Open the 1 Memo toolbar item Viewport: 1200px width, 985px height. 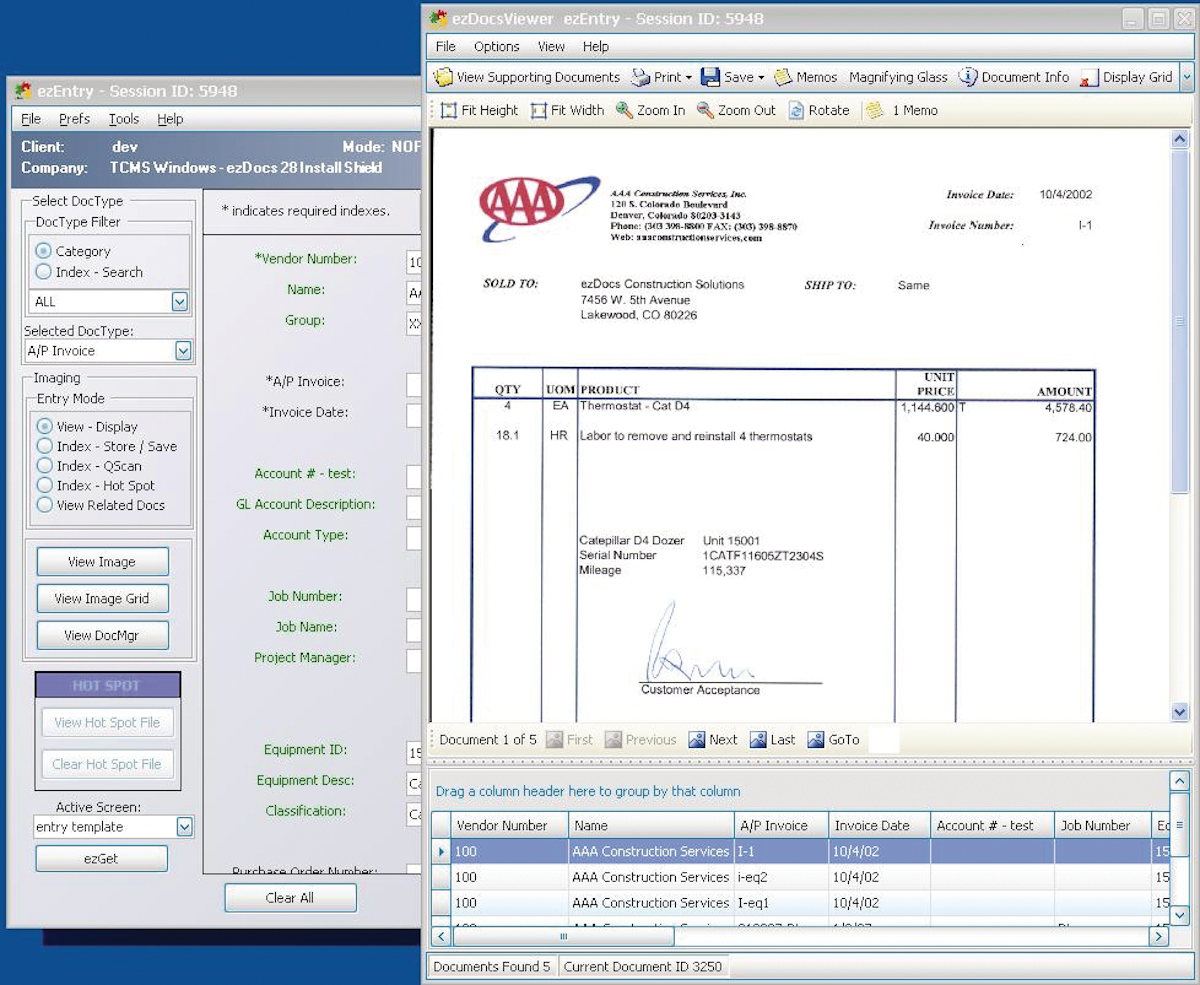902,111
